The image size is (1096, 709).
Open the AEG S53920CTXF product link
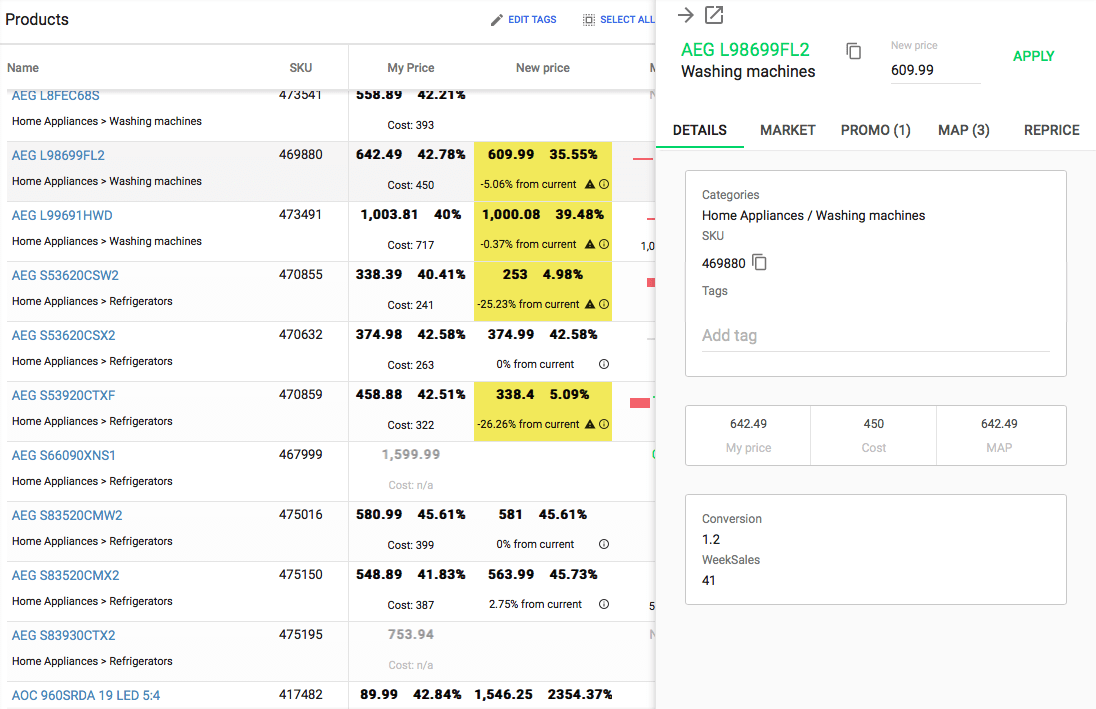click(x=64, y=396)
